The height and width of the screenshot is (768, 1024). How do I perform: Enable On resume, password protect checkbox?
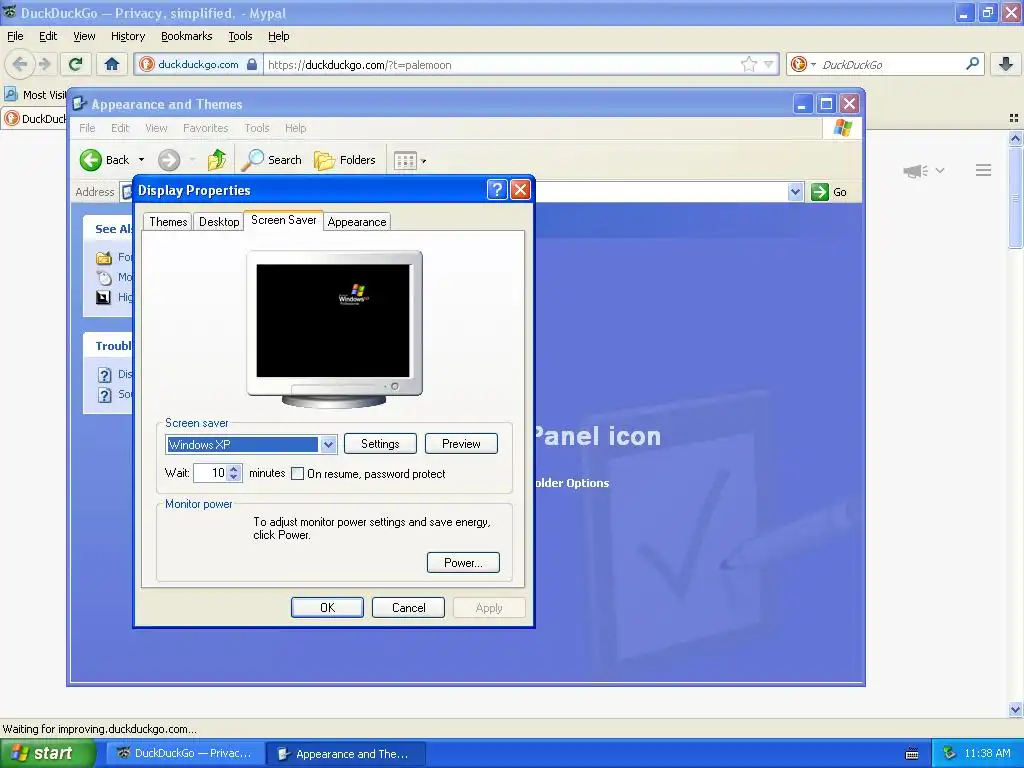point(297,473)
